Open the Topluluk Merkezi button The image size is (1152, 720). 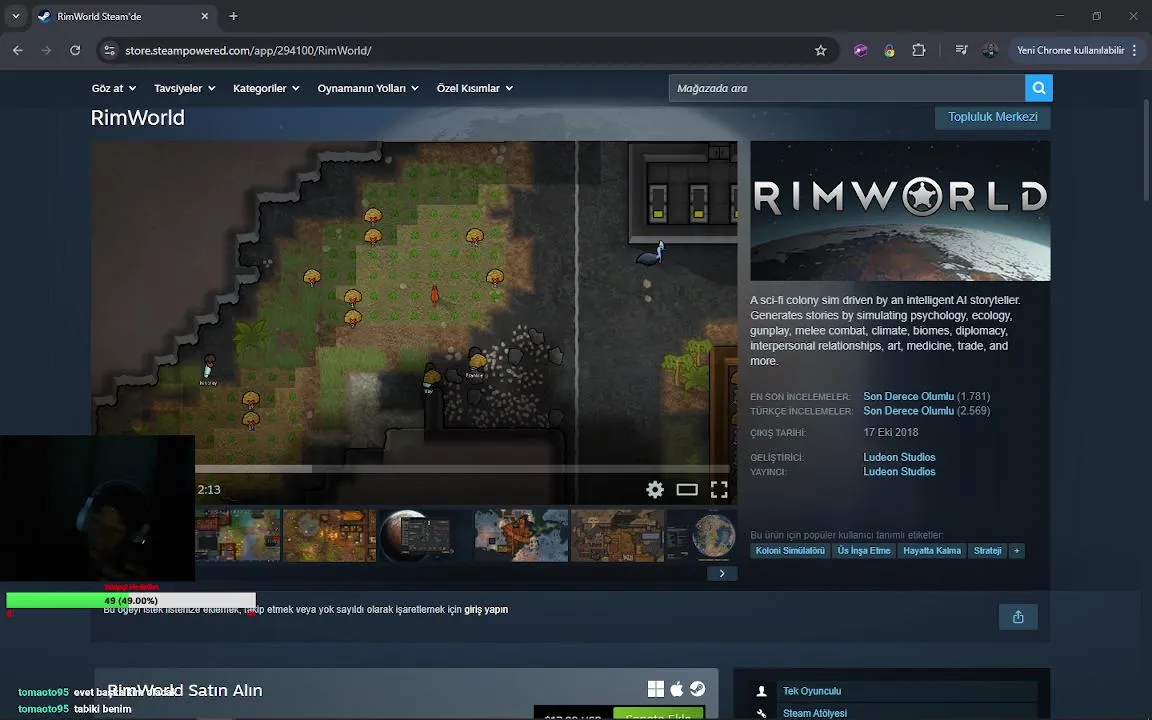click(x=993, y=117)
